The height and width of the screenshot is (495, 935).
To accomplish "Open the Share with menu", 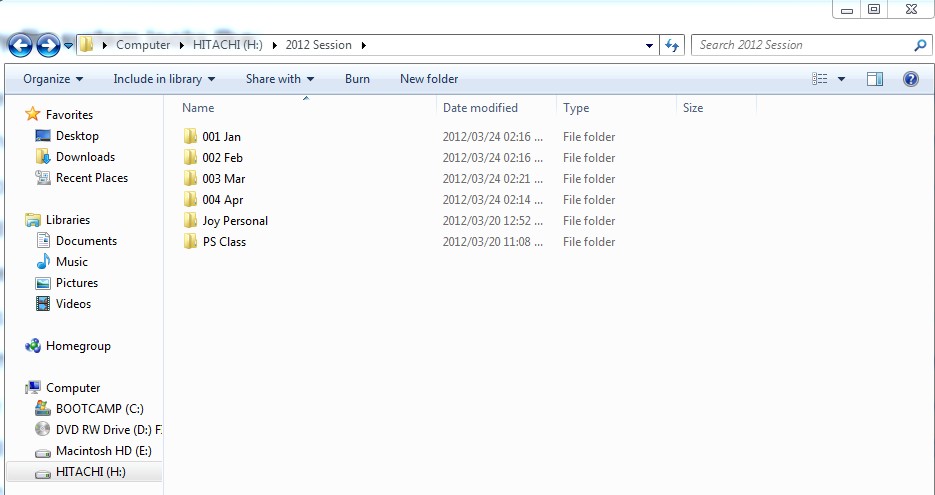I will tap(280, 79).
